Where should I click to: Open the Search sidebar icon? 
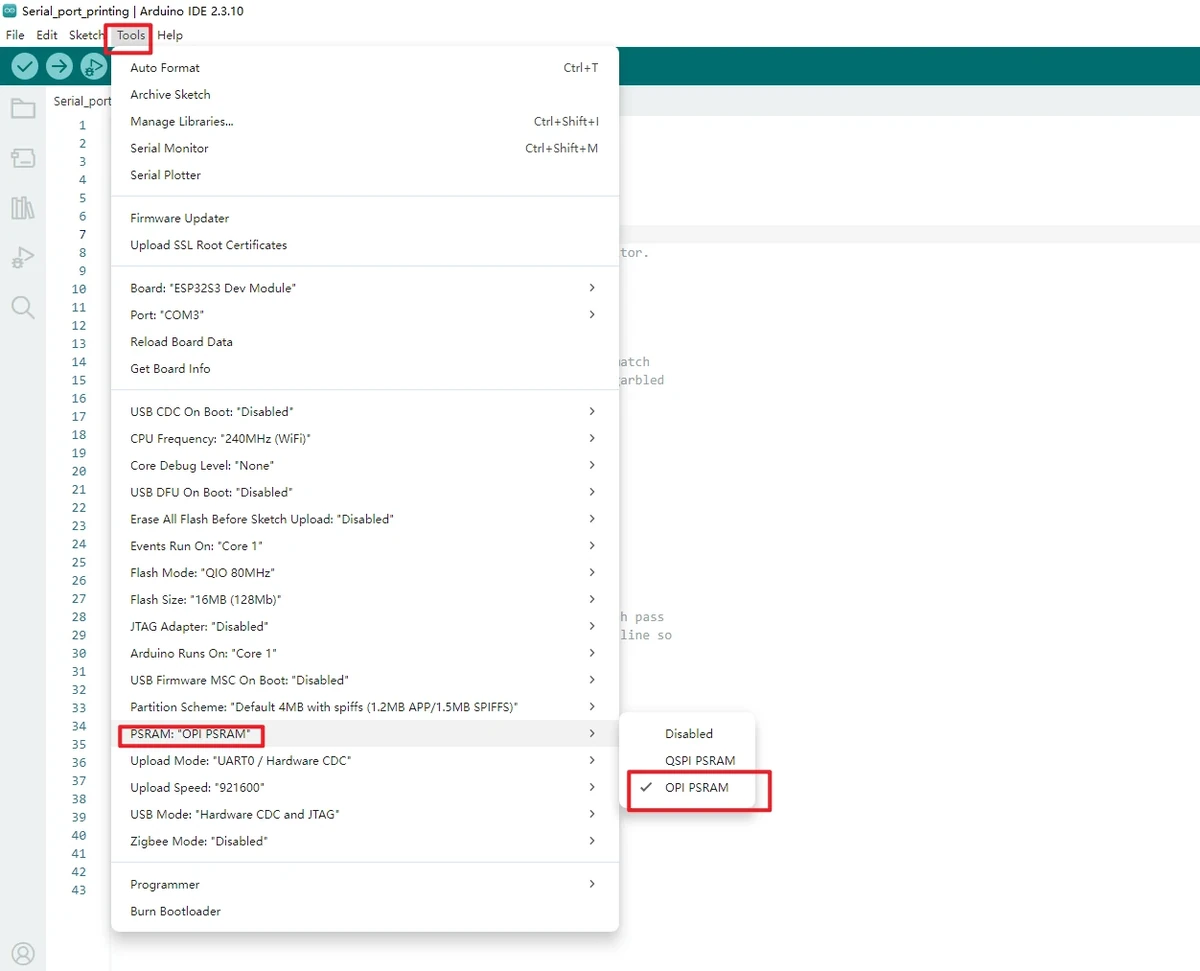pyautogui.click(x=23, y=307)
